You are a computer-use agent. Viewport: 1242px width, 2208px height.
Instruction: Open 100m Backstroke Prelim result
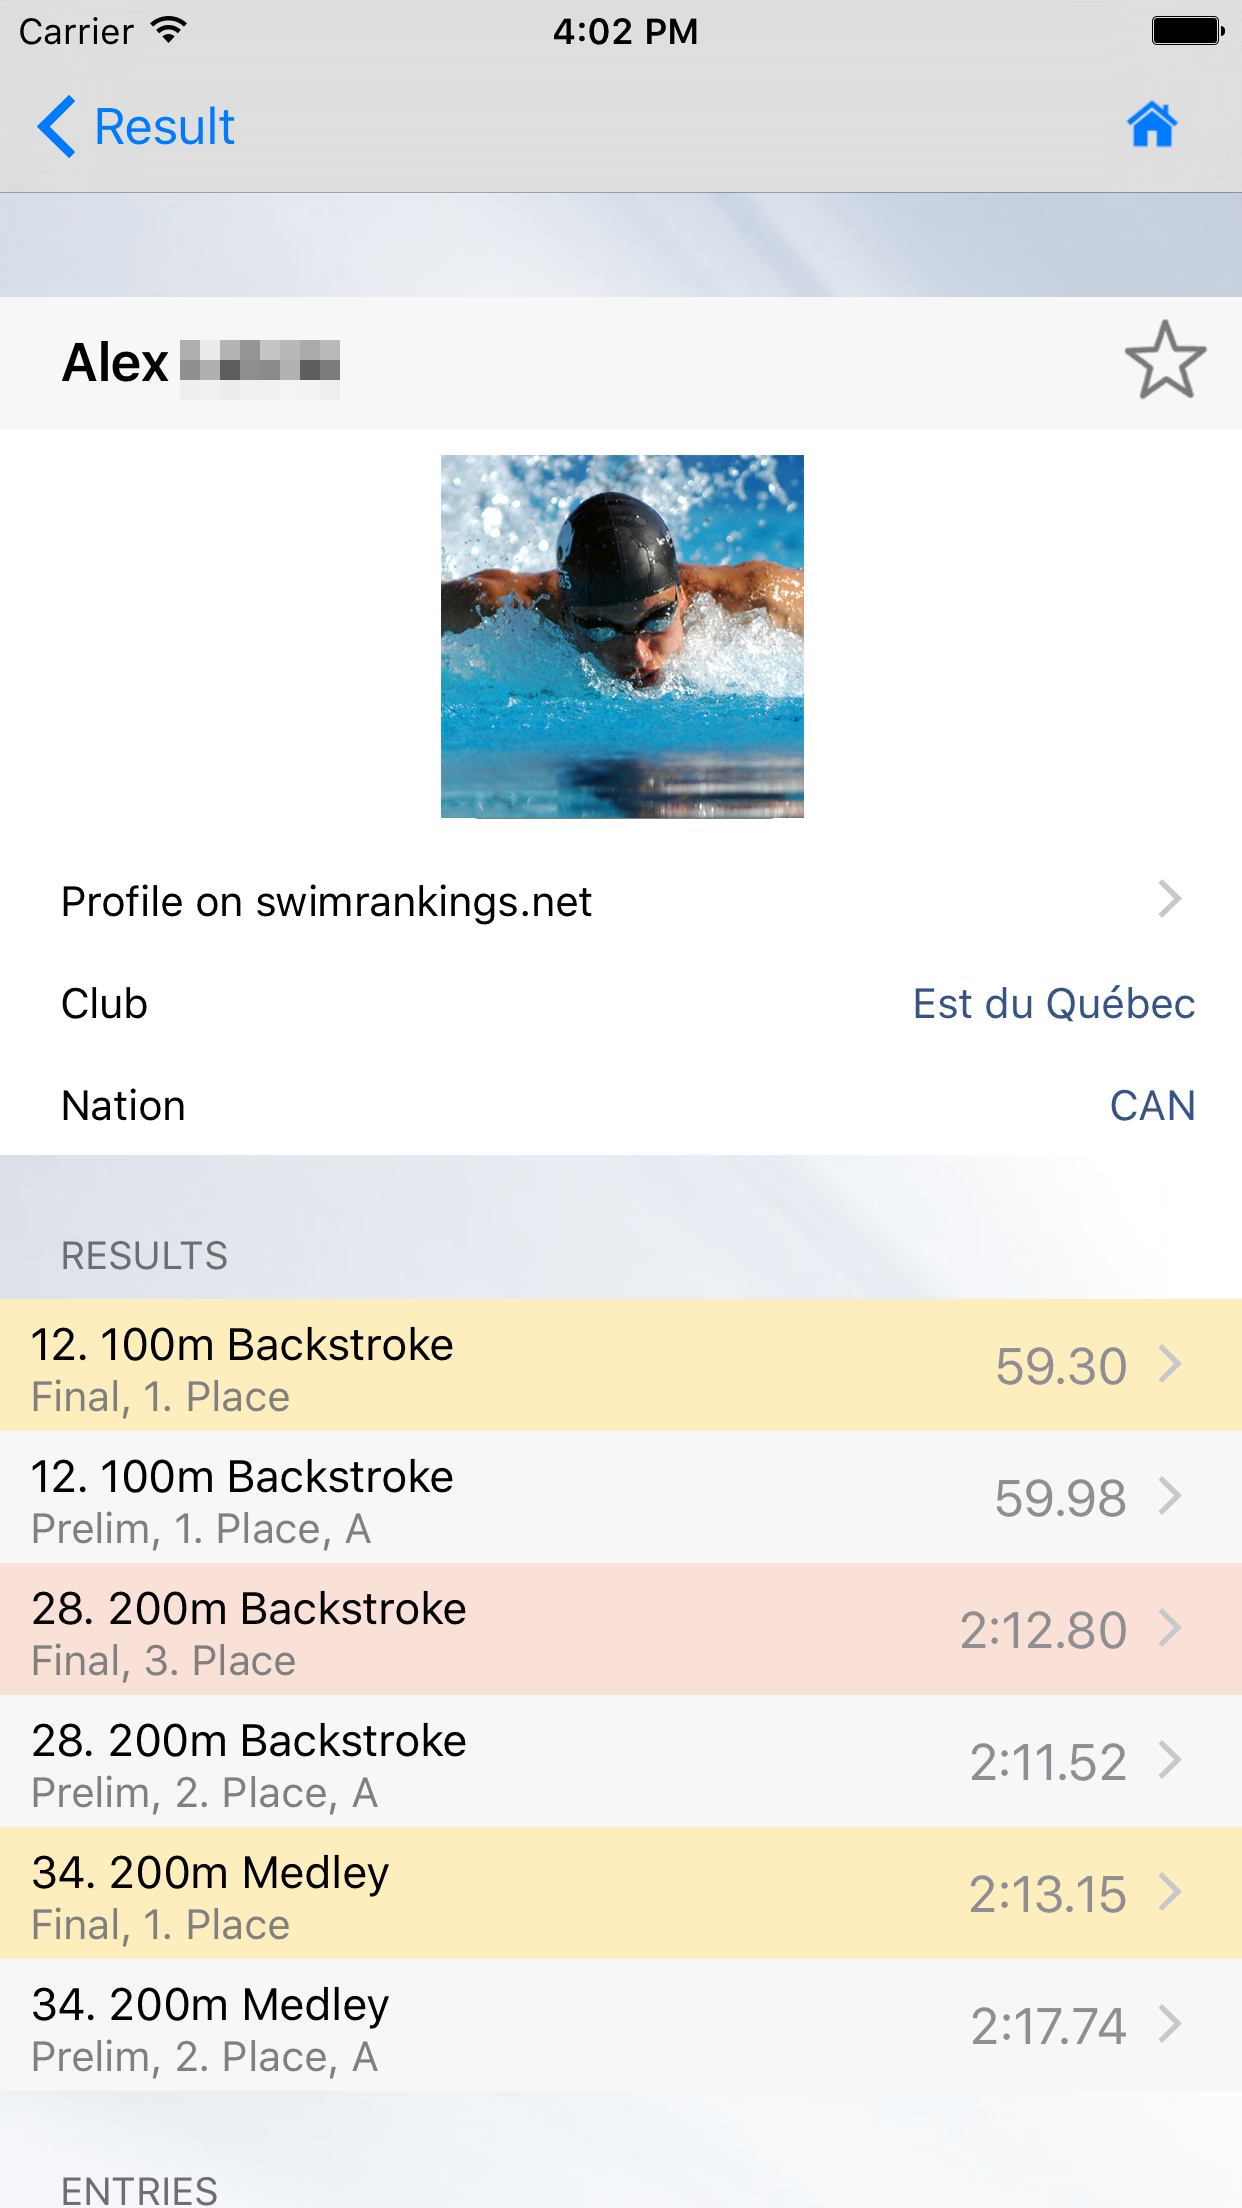(243, 1498)
